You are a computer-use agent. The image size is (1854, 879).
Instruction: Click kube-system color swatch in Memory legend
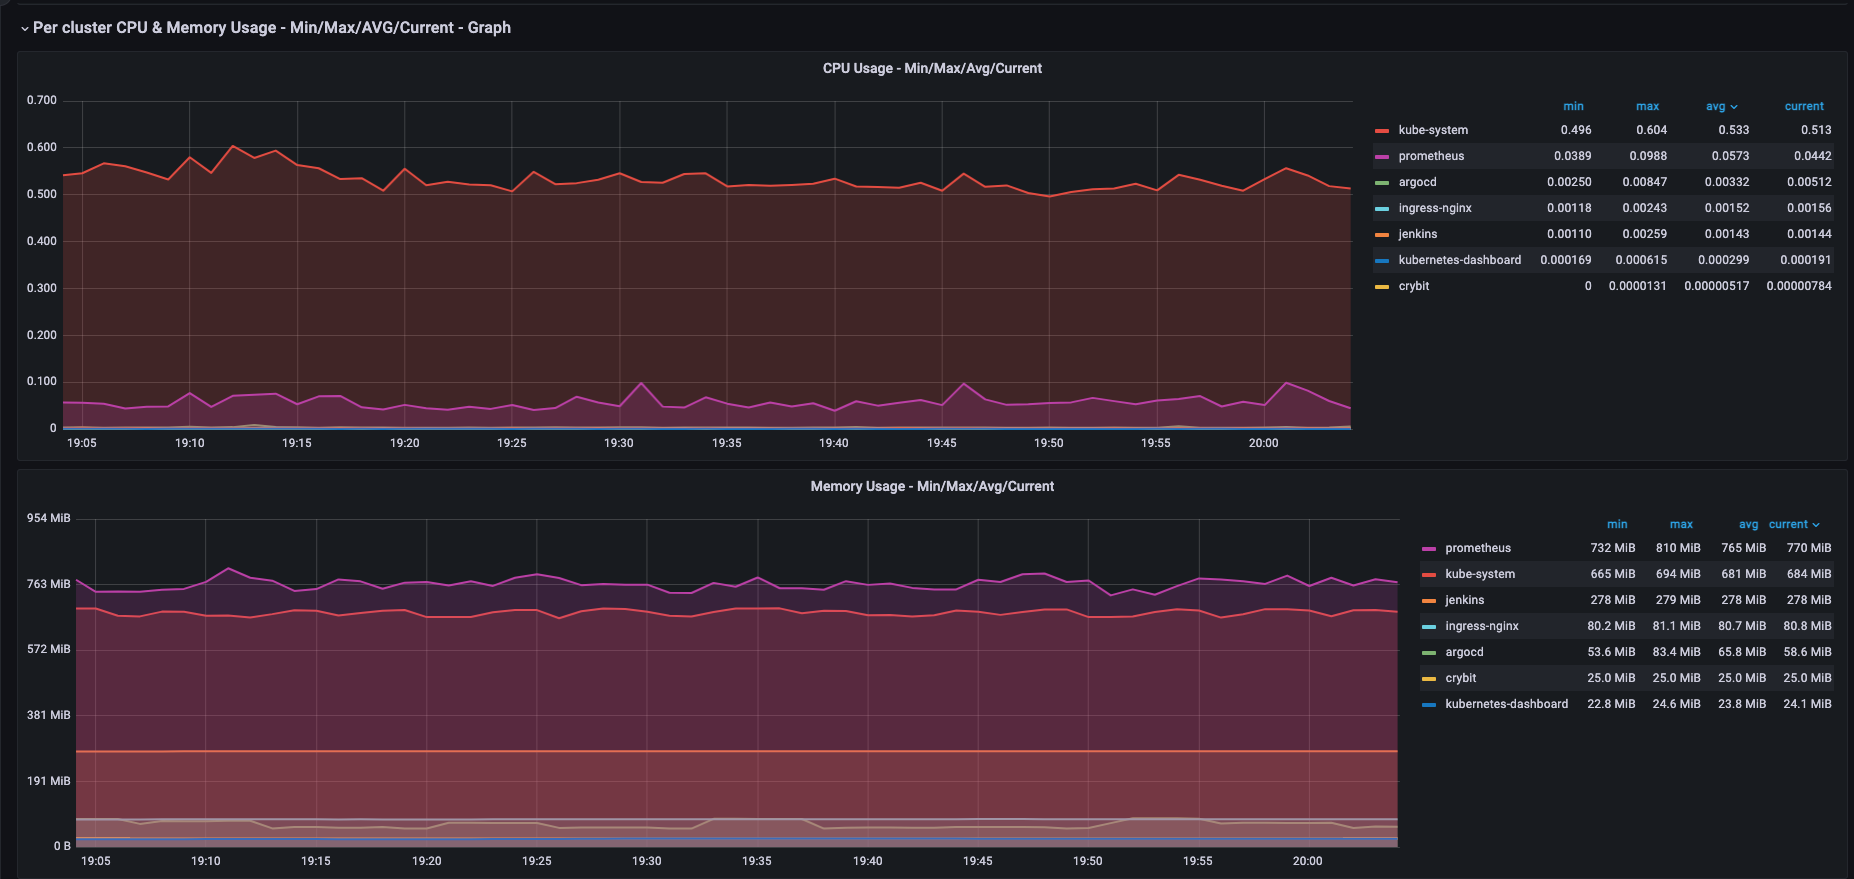pyautogui.click(x=1428, y=575)
